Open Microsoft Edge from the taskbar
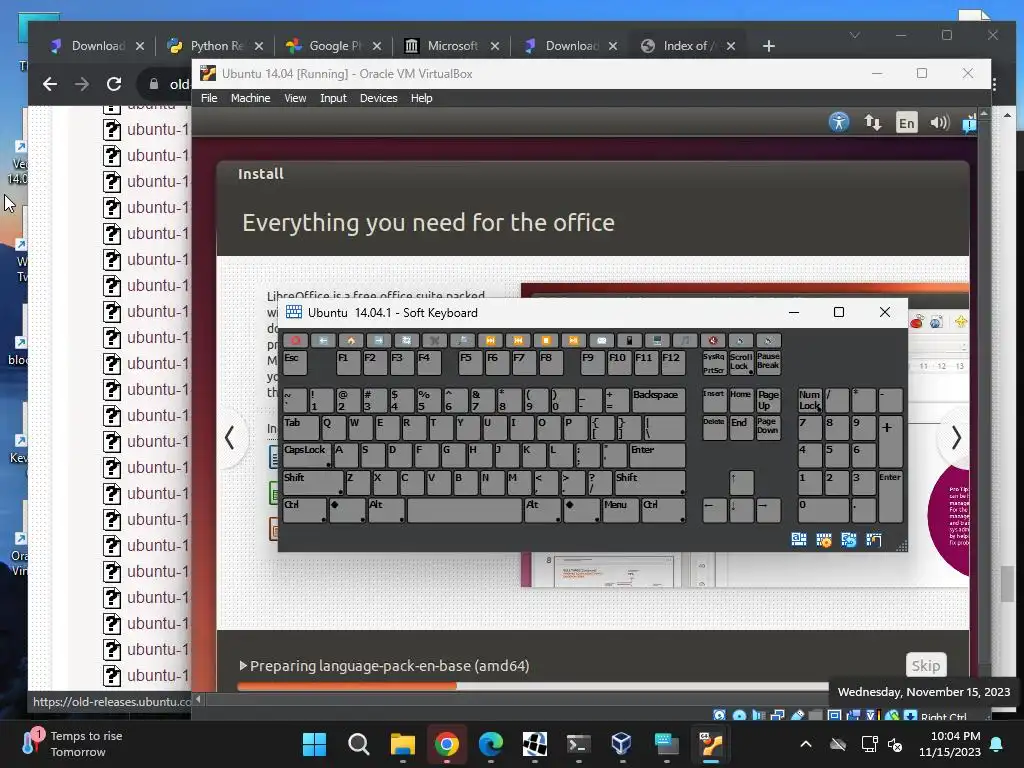The image size is (1024, 768). (x=490, y=744)
